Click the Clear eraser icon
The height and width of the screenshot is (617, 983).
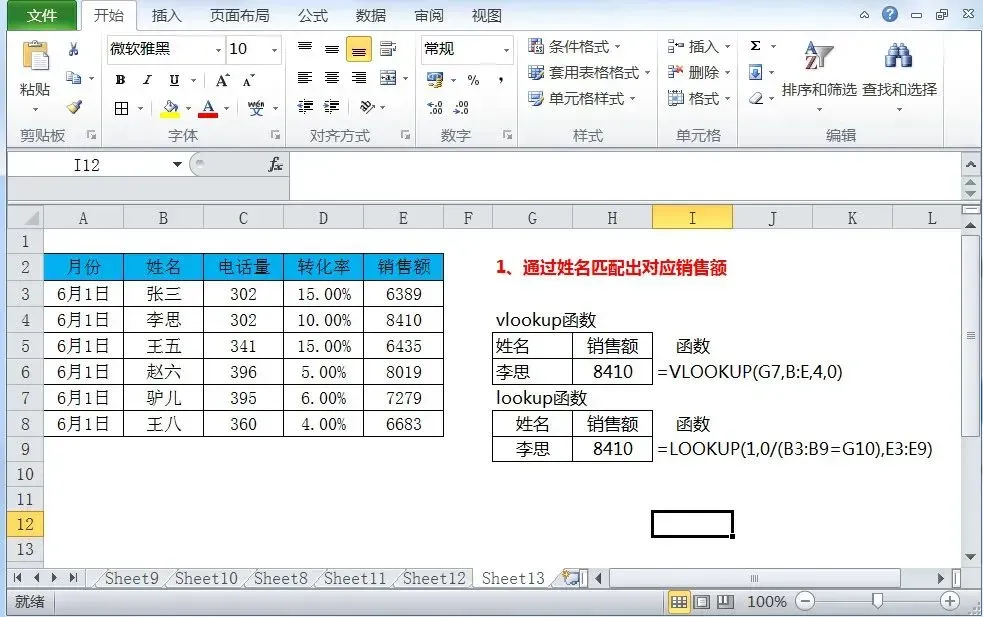pyautogui.click(x=756, y=98)
